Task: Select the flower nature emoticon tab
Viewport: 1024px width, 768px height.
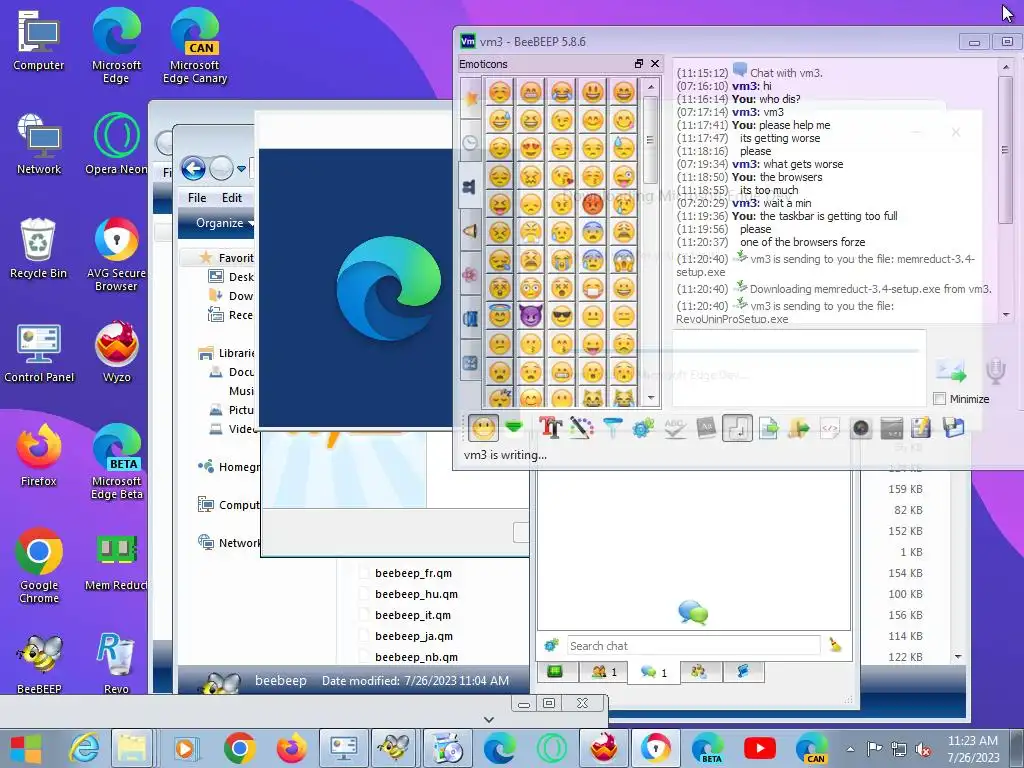Action: point(470,274)
